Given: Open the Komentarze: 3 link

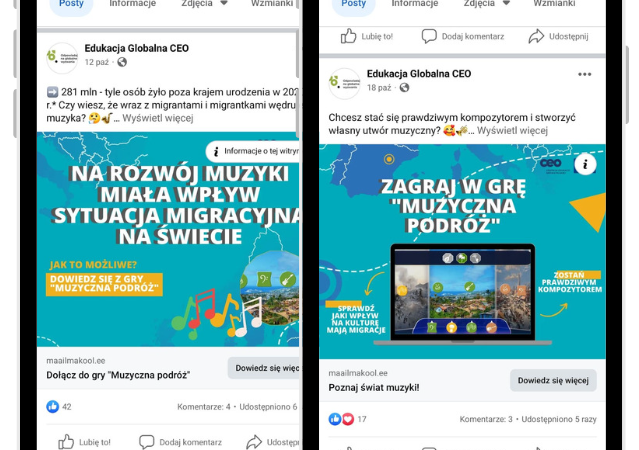Looking at the screenshot, I should coord(486,419).
